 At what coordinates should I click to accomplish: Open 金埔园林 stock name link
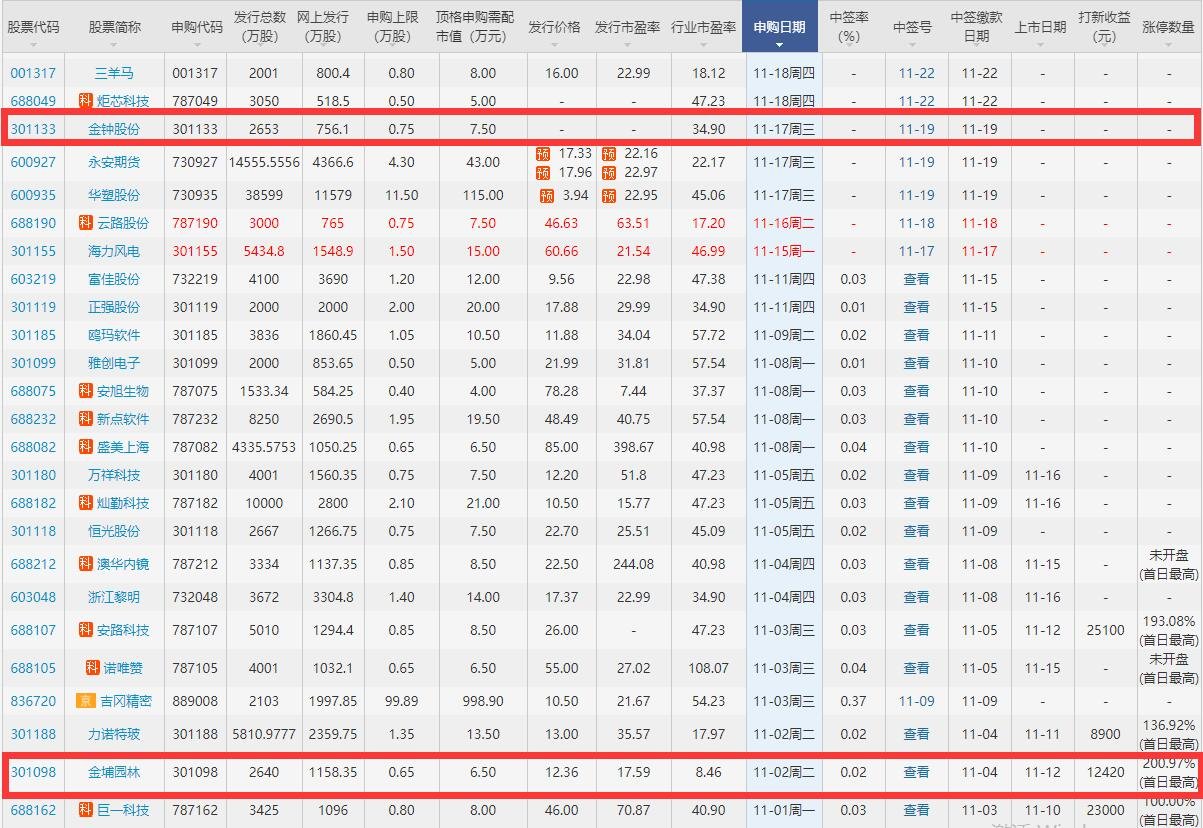(113, 772)
